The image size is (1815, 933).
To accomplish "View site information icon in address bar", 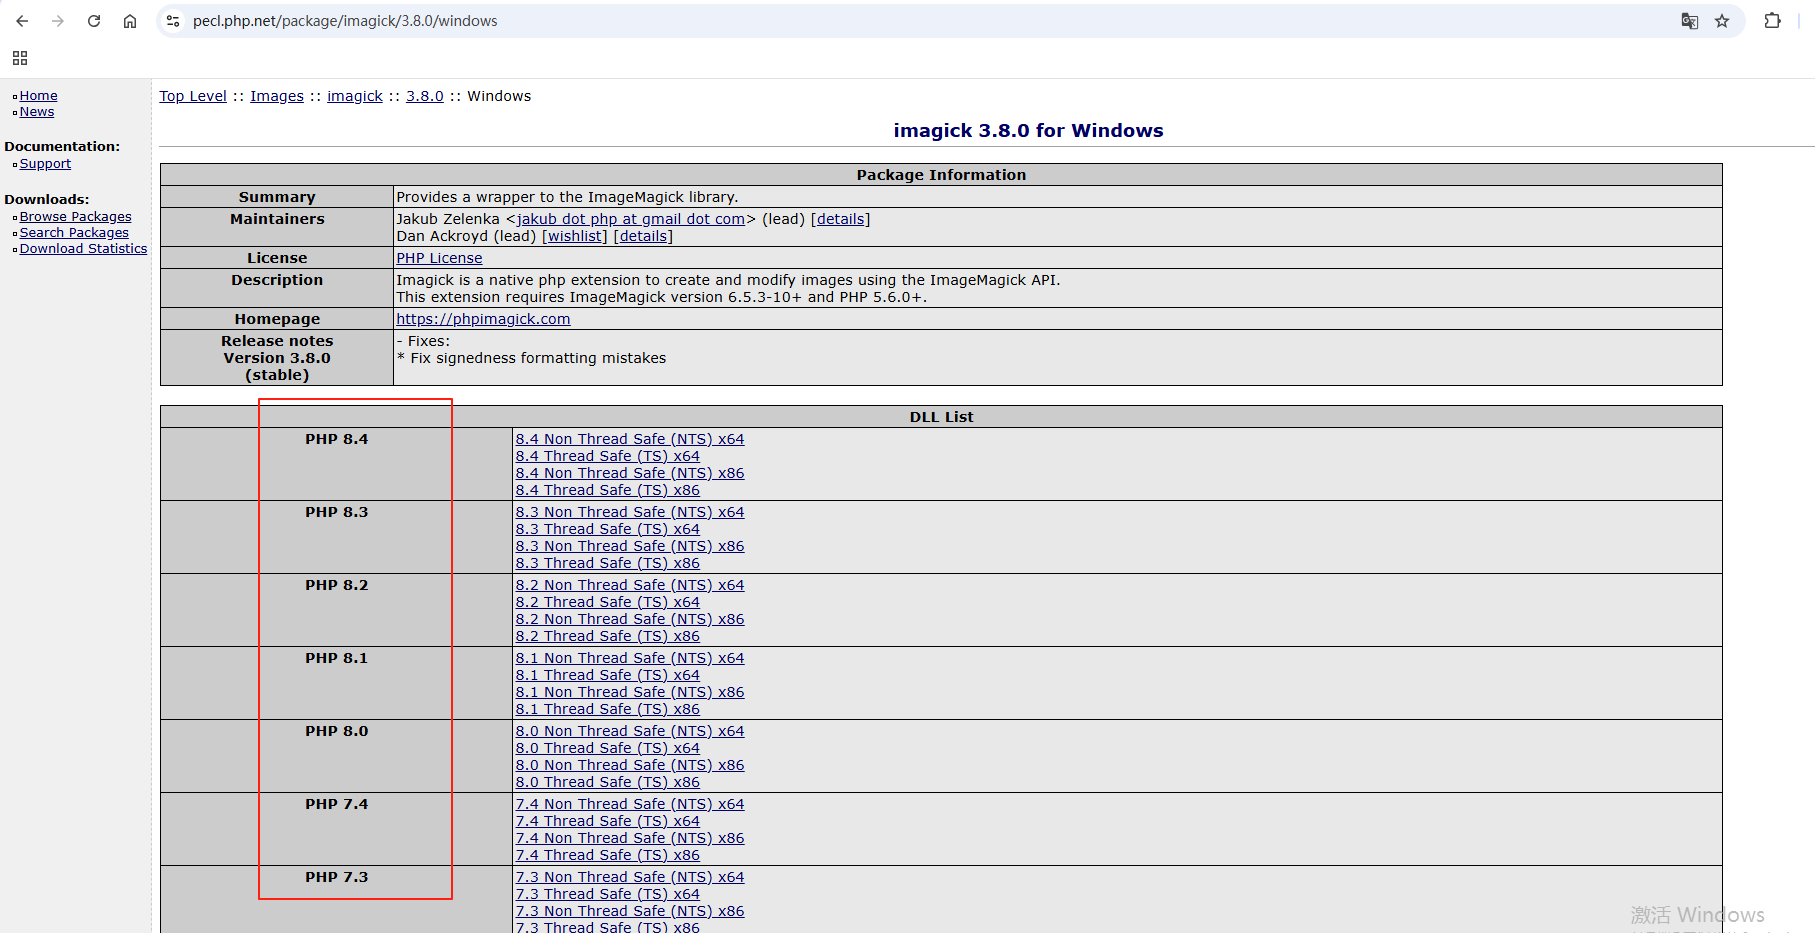I will click(173, 21).
